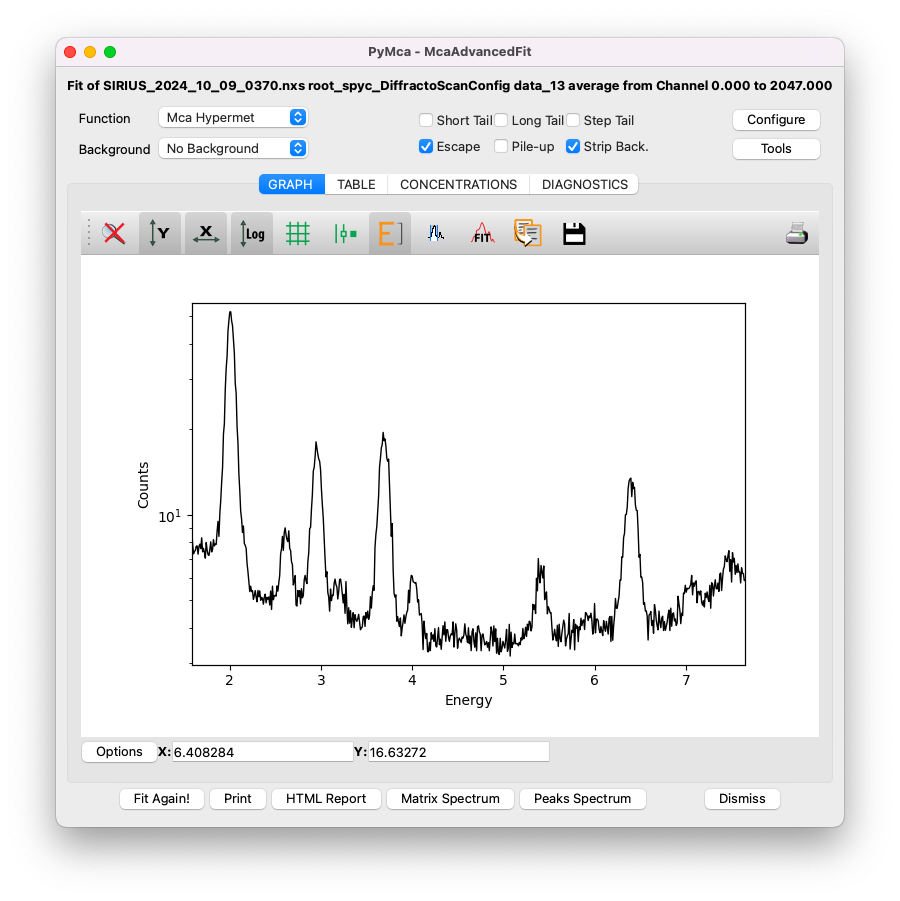Switch to the CONCENTRATIONS tab

459,184
